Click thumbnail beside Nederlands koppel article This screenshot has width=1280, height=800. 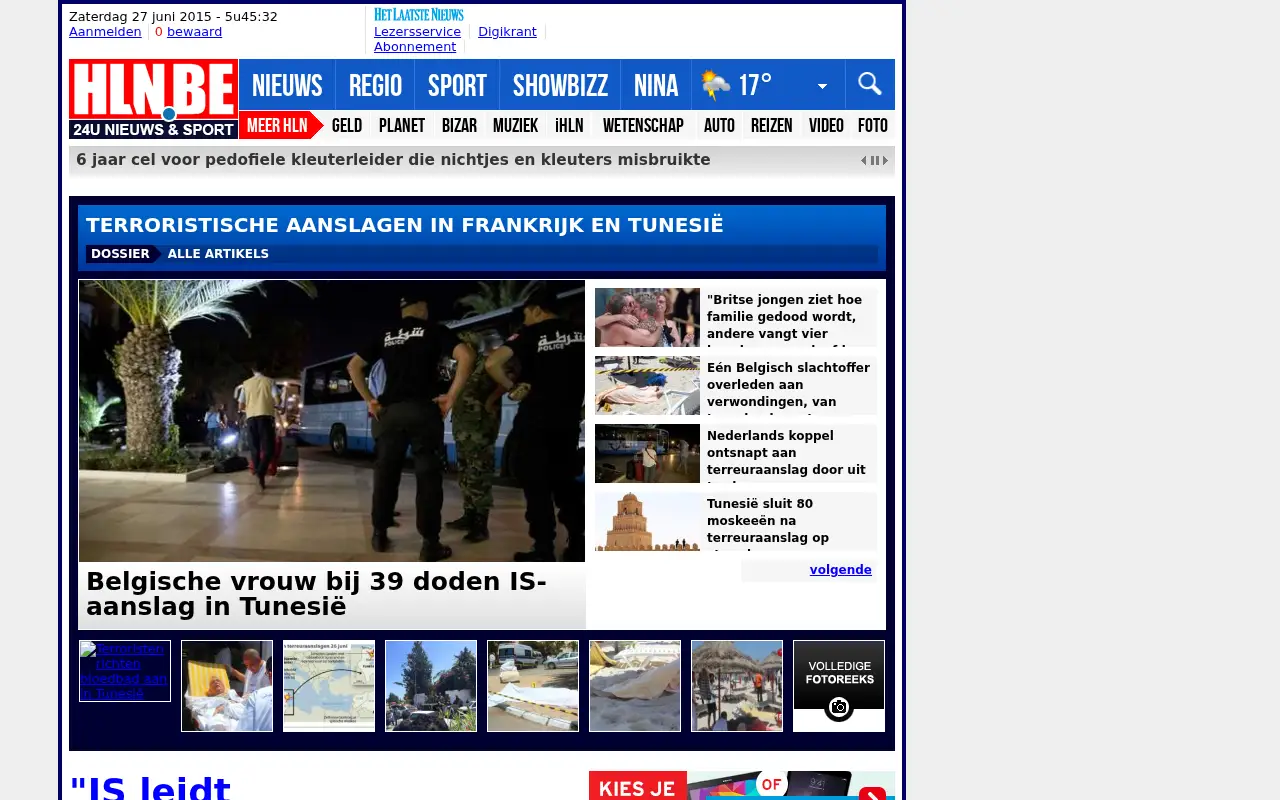pos(647,453)
